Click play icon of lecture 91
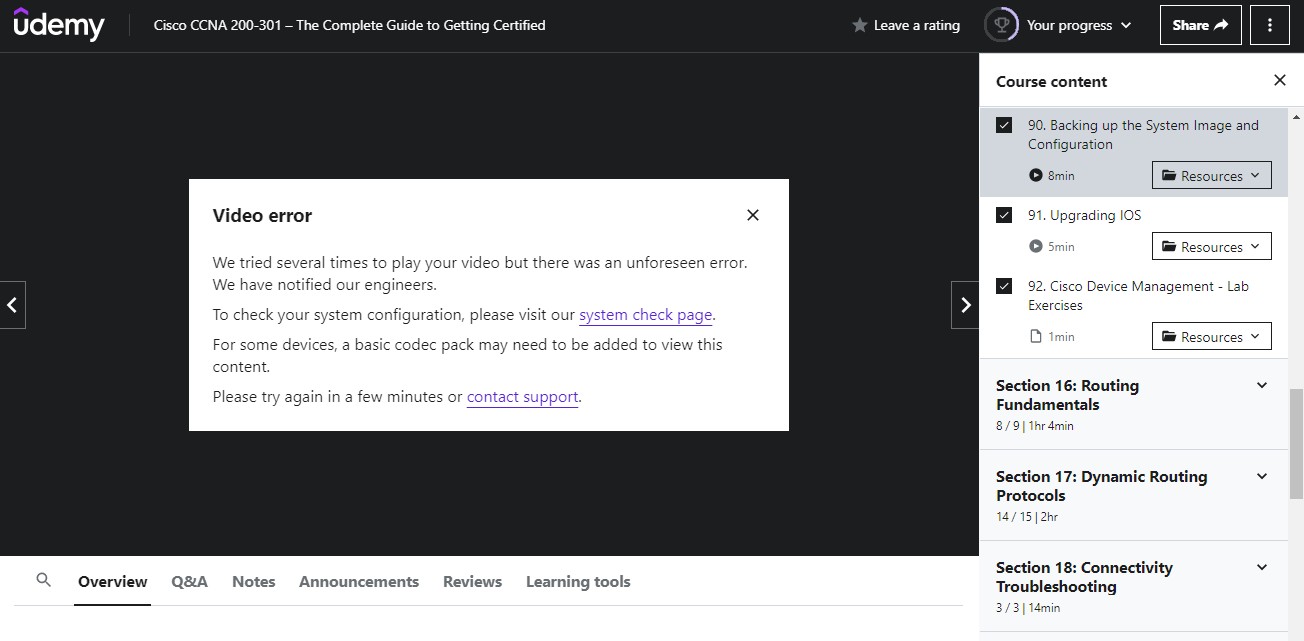The height and width of the screenshot is (641, 1304). coord(1036,246)
